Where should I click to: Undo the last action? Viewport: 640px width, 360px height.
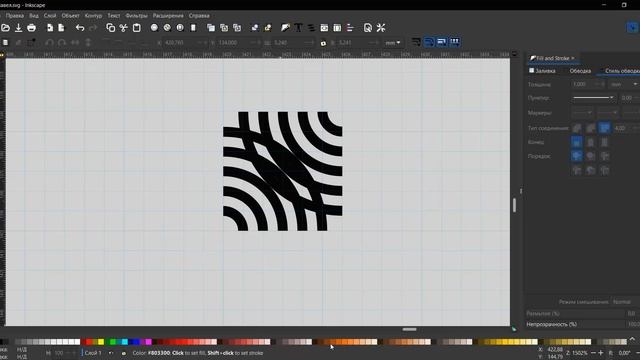(x=80, y=28)
